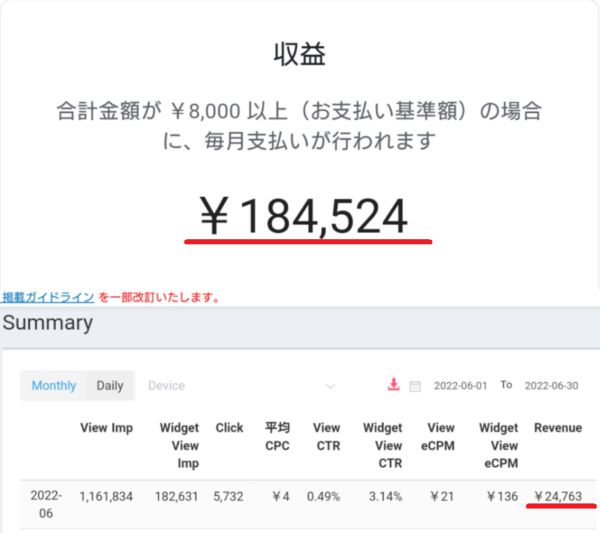Screen dimensions: 600x533
Task: Click the red download report icon
Action: 393,385
